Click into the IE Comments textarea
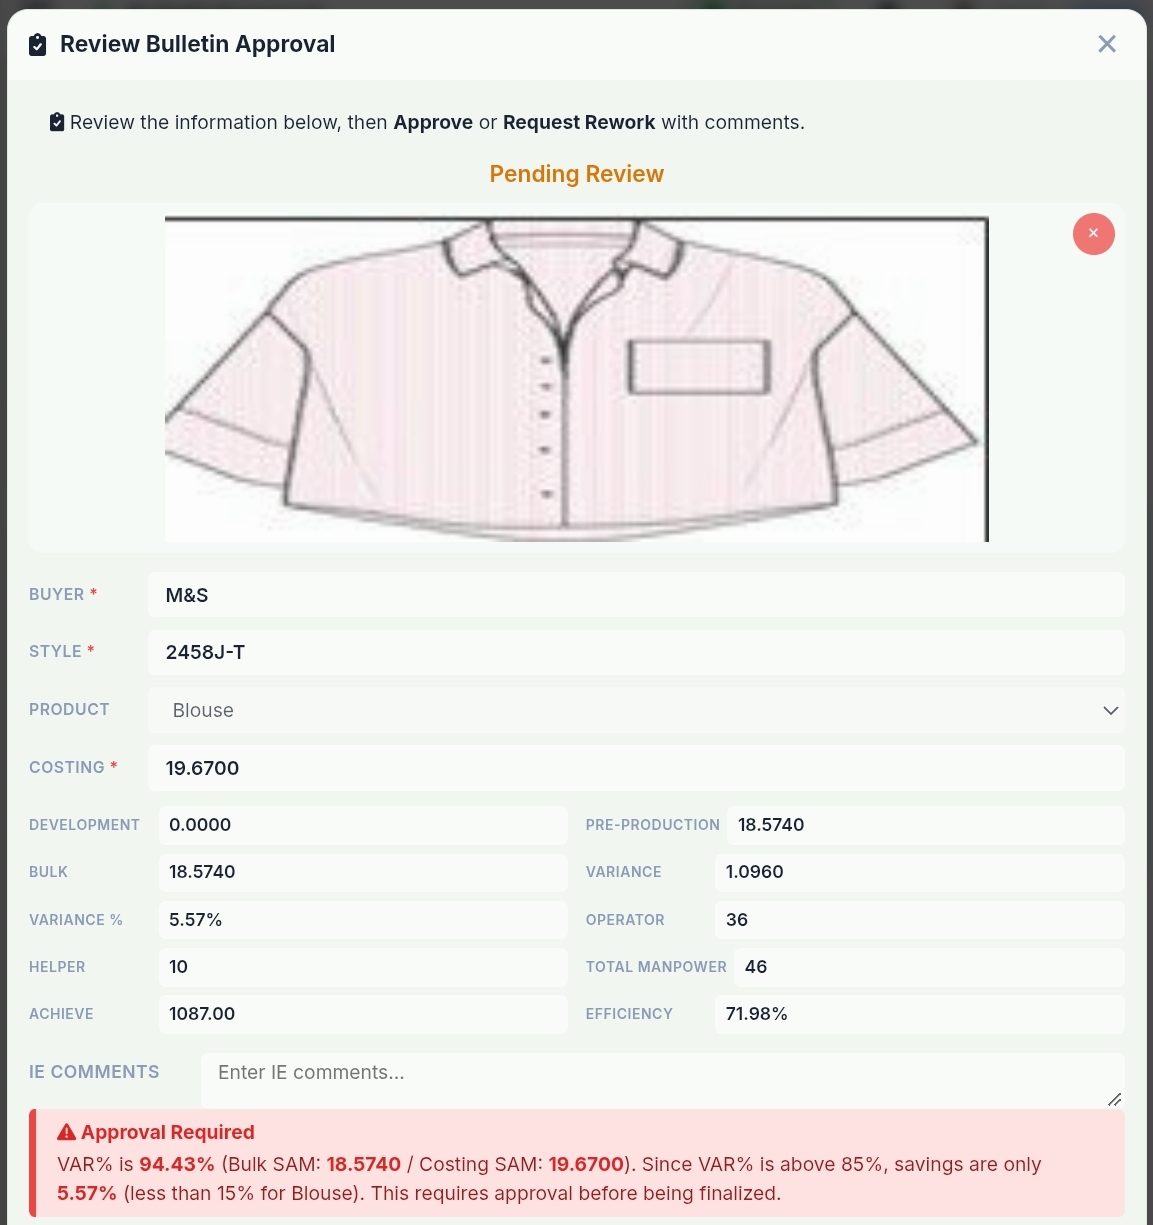Image resolution: width=1153 pixels, height=1225 pixels. tap(662, 1080)
